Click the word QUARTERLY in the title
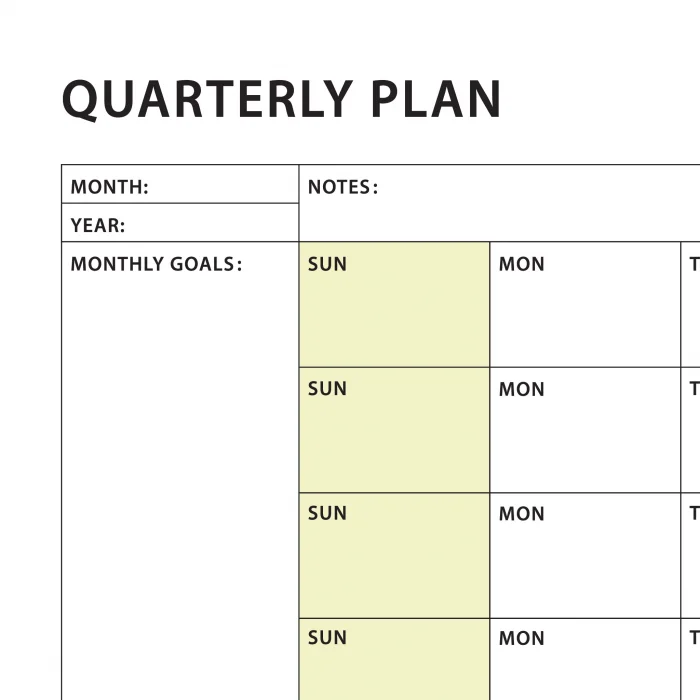Screen dimensions: 700x700 click(207, 99)
